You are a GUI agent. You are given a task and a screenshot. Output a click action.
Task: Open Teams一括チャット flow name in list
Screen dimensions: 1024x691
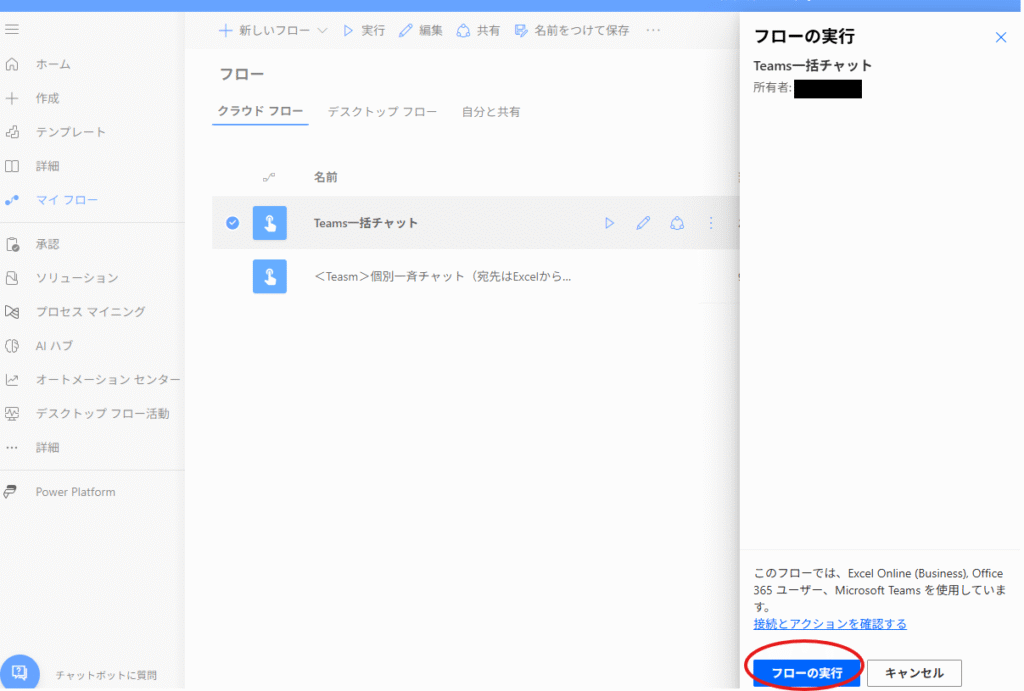[366, 223]
